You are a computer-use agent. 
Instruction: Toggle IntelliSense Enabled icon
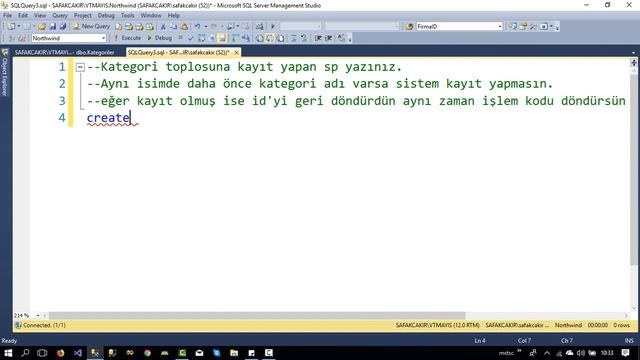[222, 38]
